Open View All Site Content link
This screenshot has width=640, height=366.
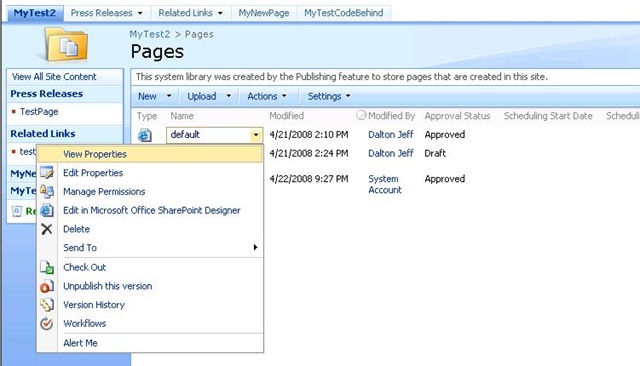coord(54,77)
